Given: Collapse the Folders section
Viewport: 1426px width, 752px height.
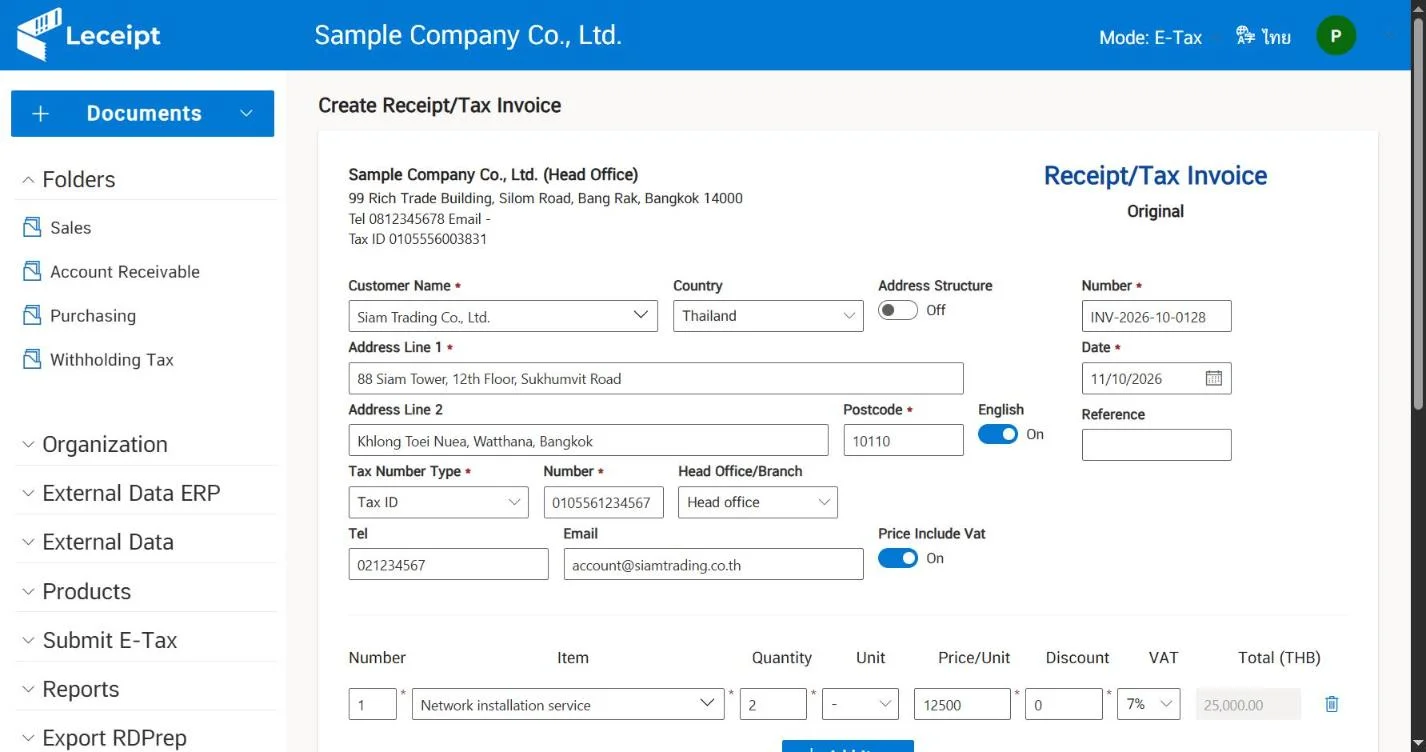Looking at the screenshot, I should tap(145, 180).
